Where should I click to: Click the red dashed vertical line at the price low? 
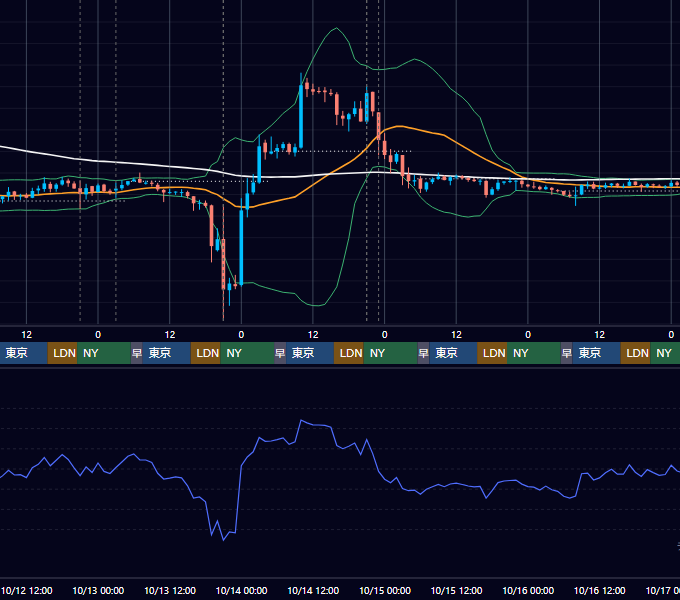[x=223, y=264]
